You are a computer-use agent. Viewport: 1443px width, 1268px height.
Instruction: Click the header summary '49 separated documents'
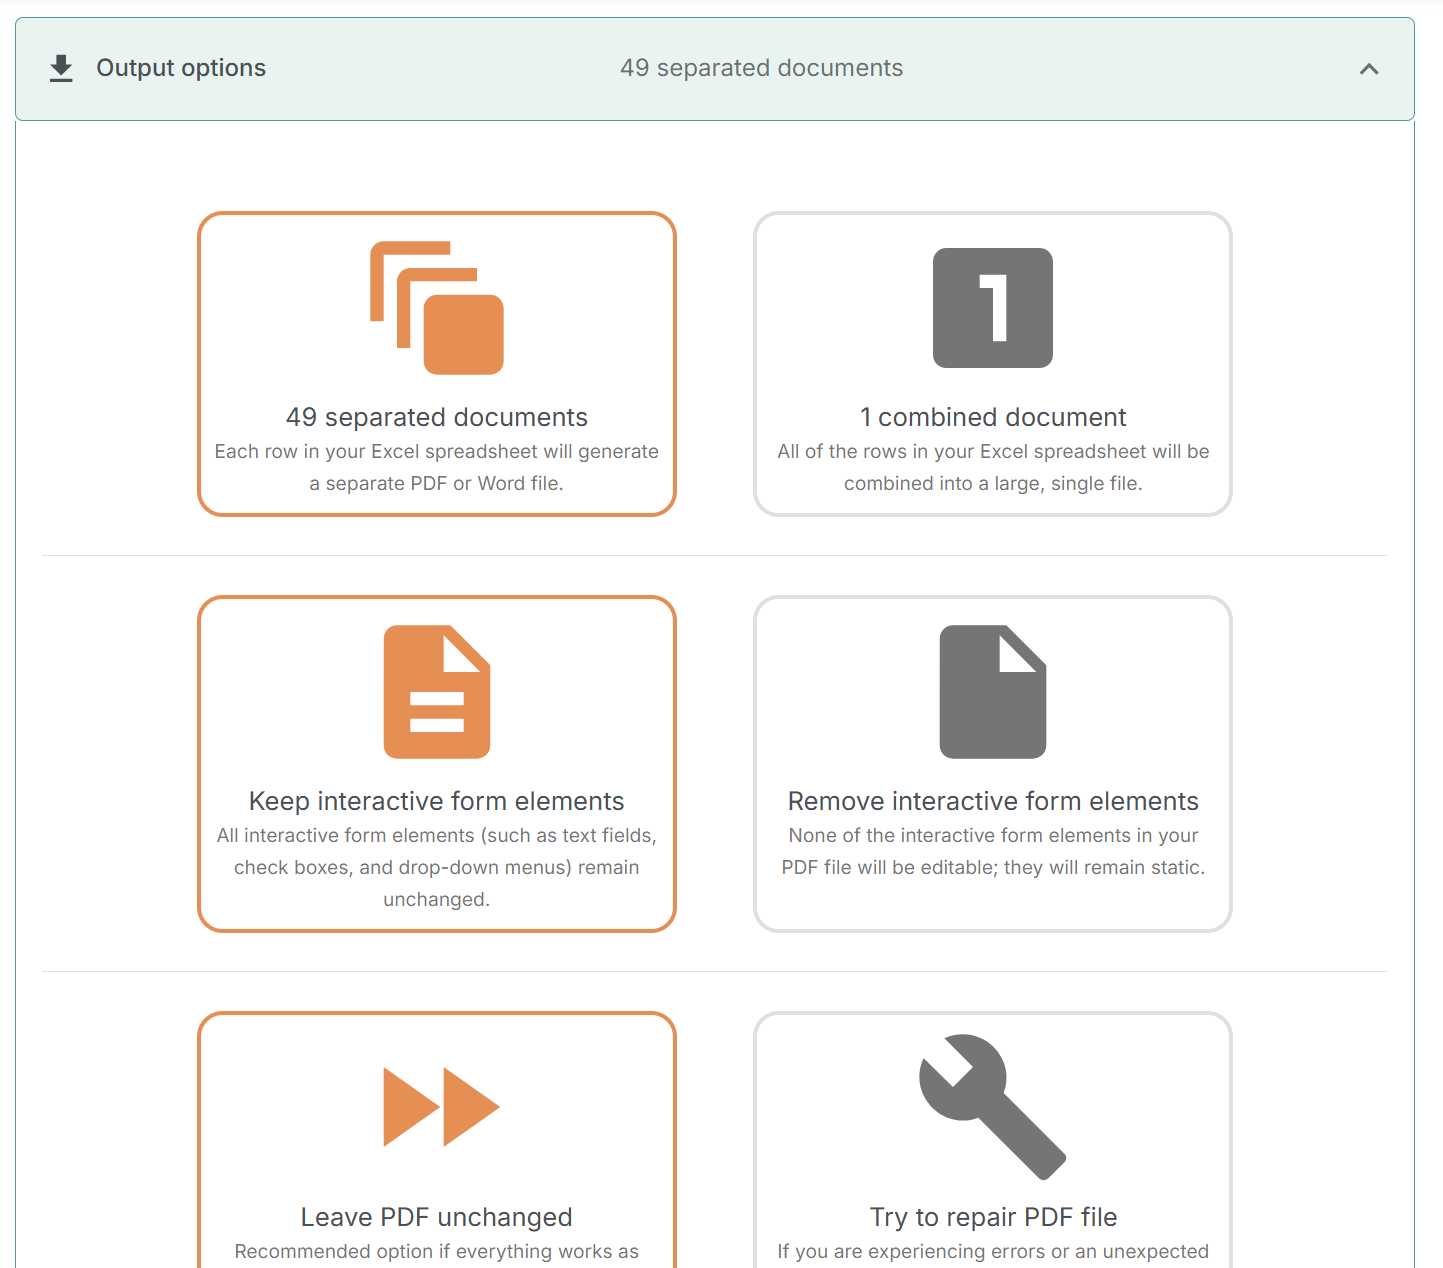click(x=761, y=68)
